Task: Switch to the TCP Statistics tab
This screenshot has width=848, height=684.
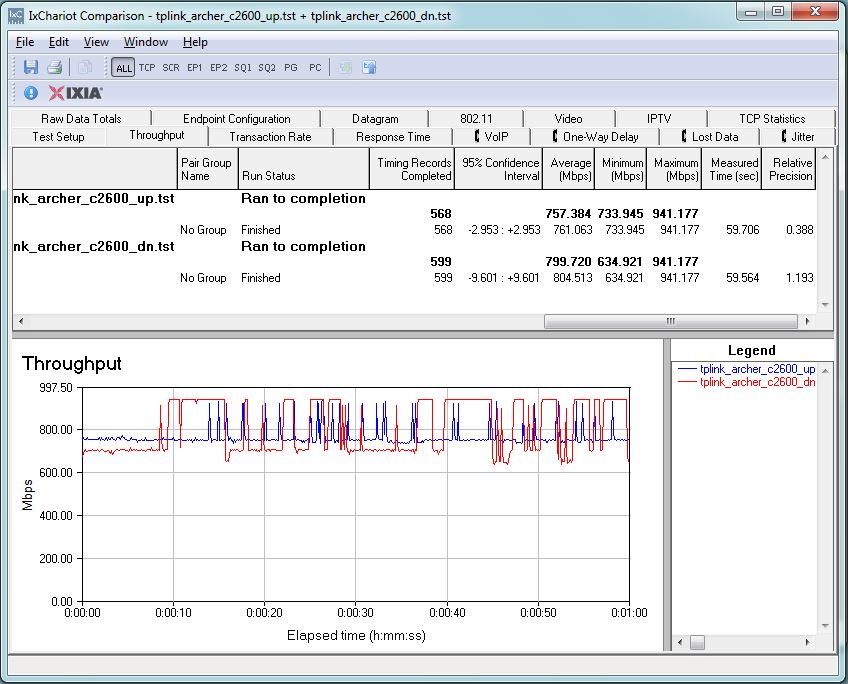Action: (772, 118)
